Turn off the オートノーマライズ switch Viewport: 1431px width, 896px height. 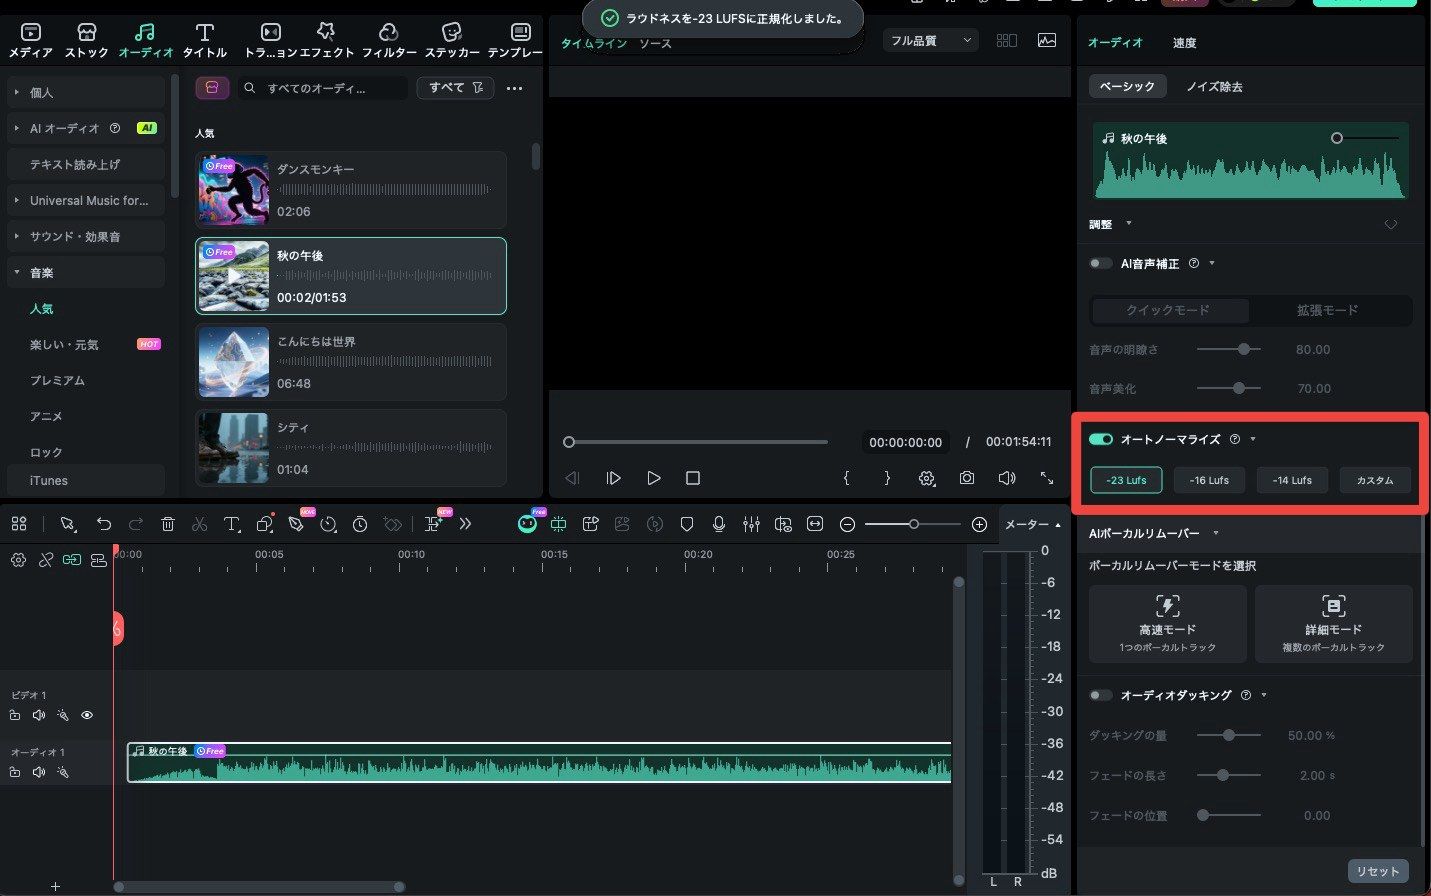1101,439
